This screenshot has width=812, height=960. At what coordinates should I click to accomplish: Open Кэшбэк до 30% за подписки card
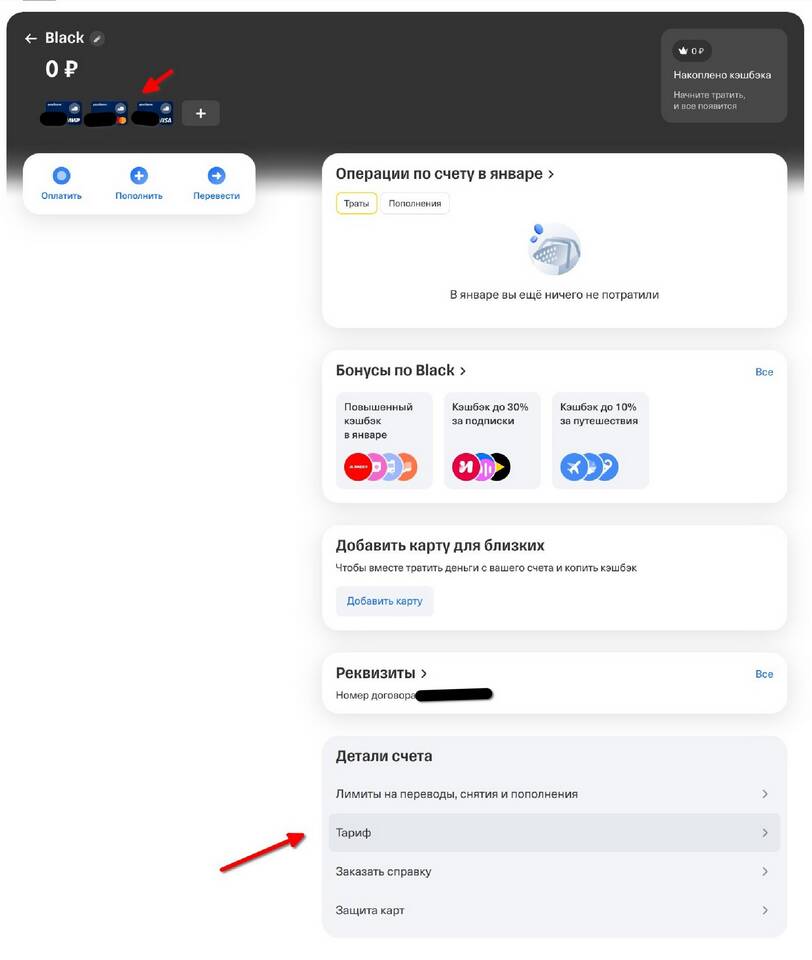[492, 440]
